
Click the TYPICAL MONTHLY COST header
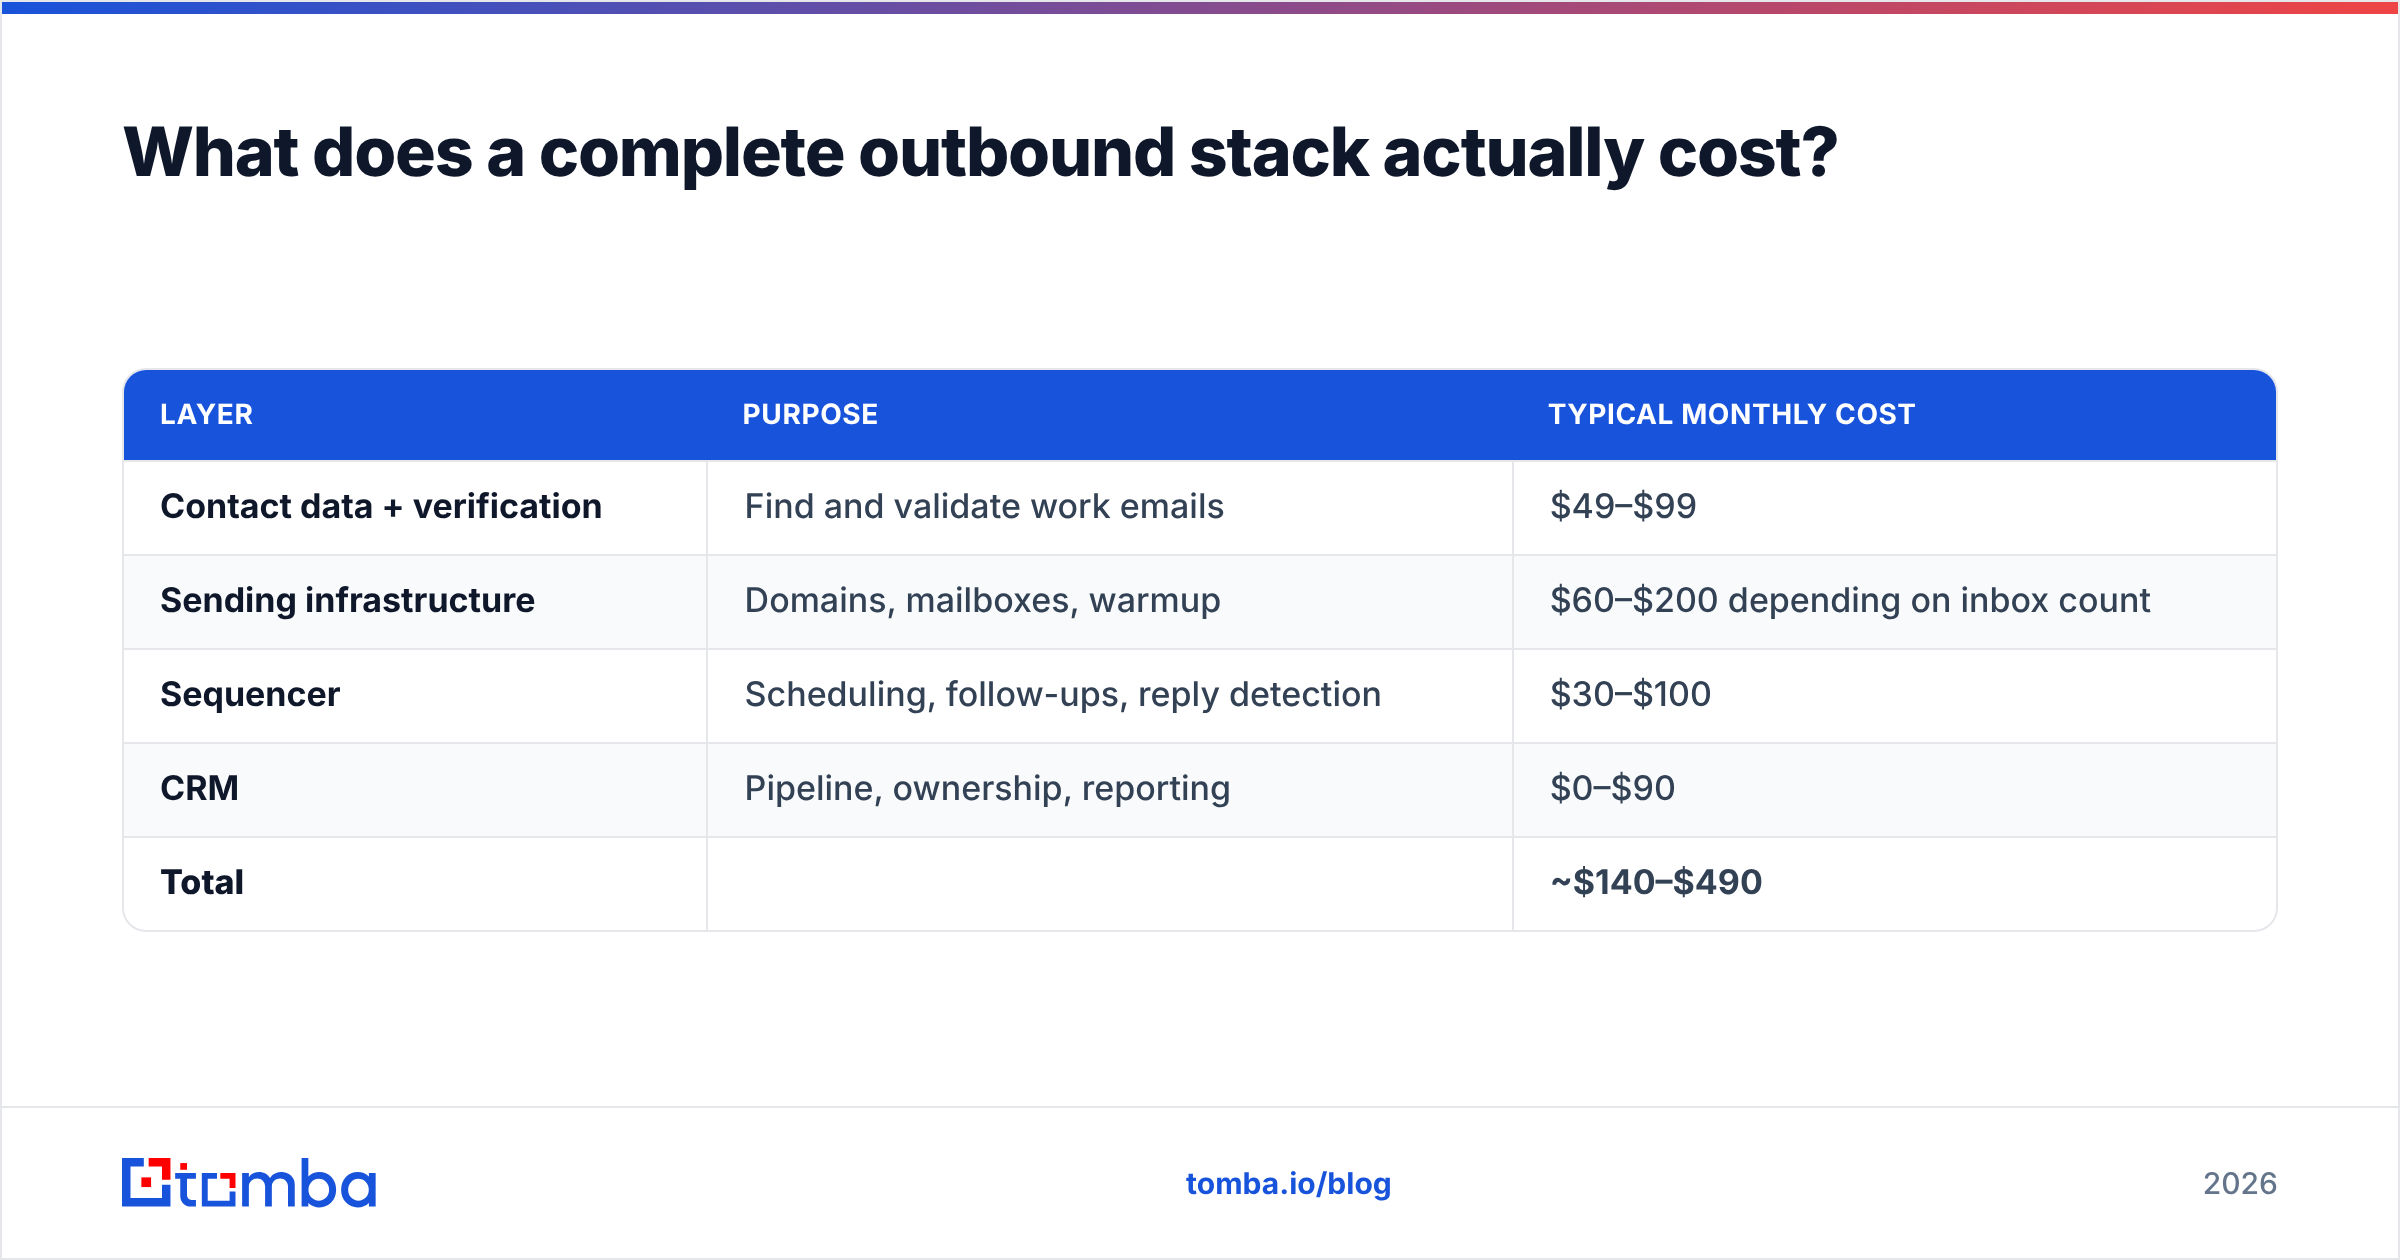click(1731, 414)
